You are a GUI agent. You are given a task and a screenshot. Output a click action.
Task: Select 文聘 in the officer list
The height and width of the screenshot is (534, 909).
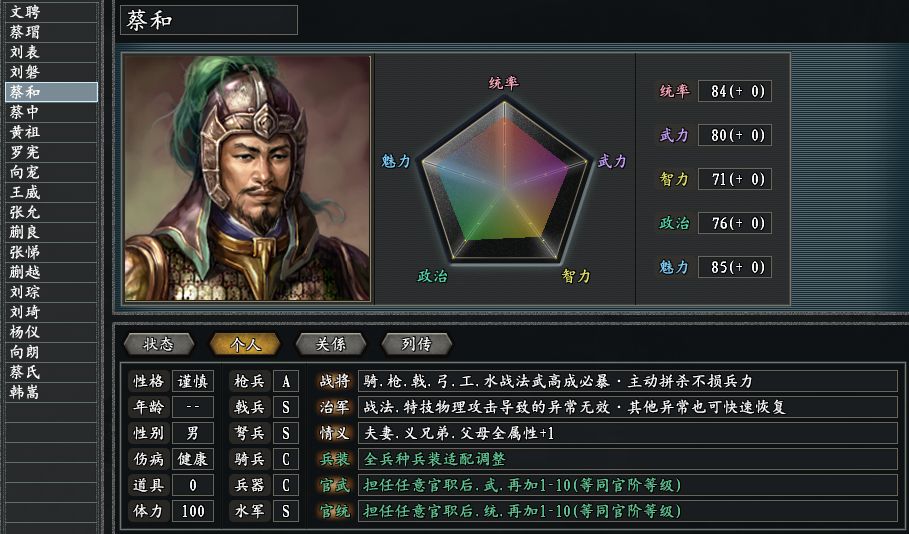(25, 12)
